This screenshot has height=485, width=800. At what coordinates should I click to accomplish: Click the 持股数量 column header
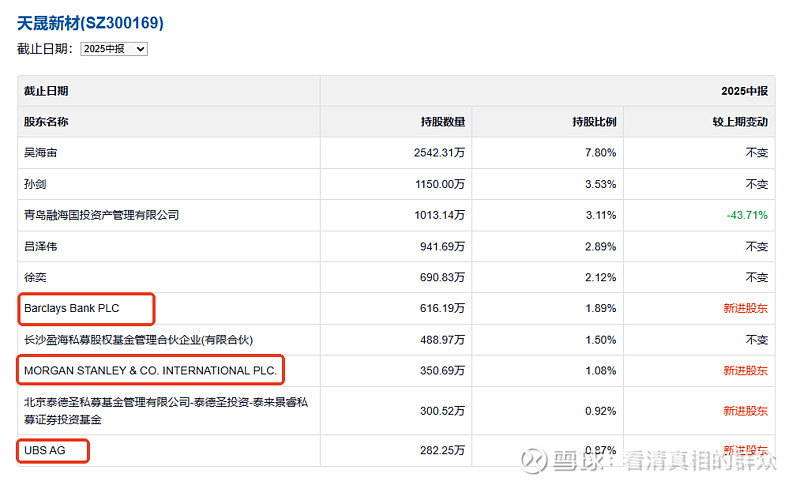(442, 122)
